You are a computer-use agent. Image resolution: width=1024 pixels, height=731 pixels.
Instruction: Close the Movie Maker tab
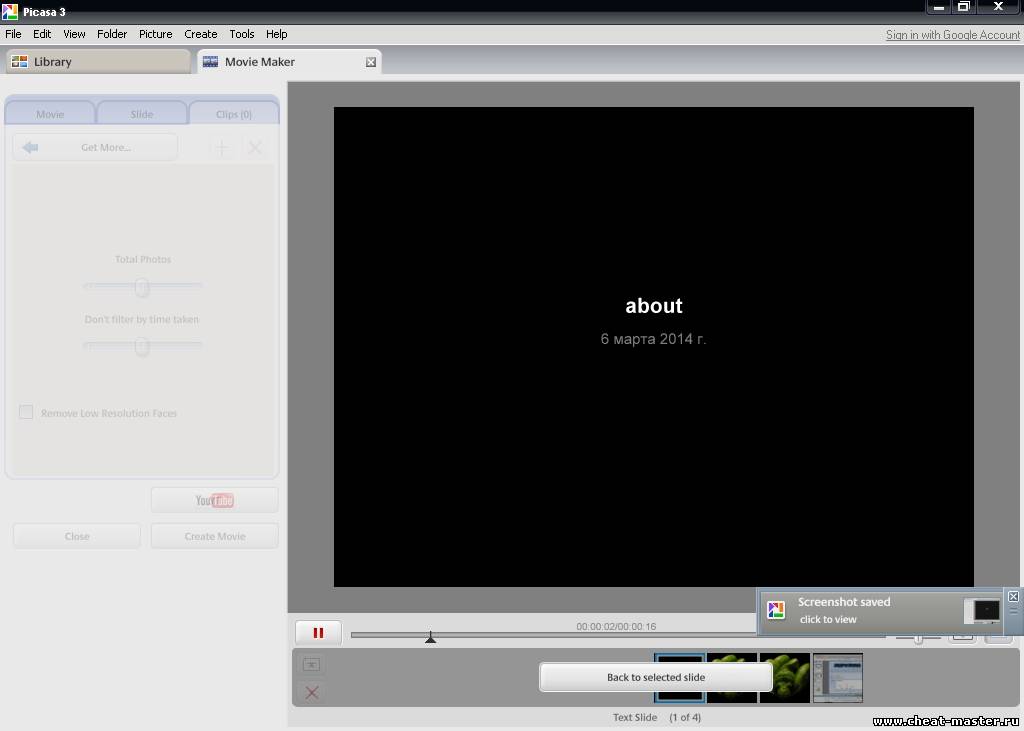click(371, 62)
